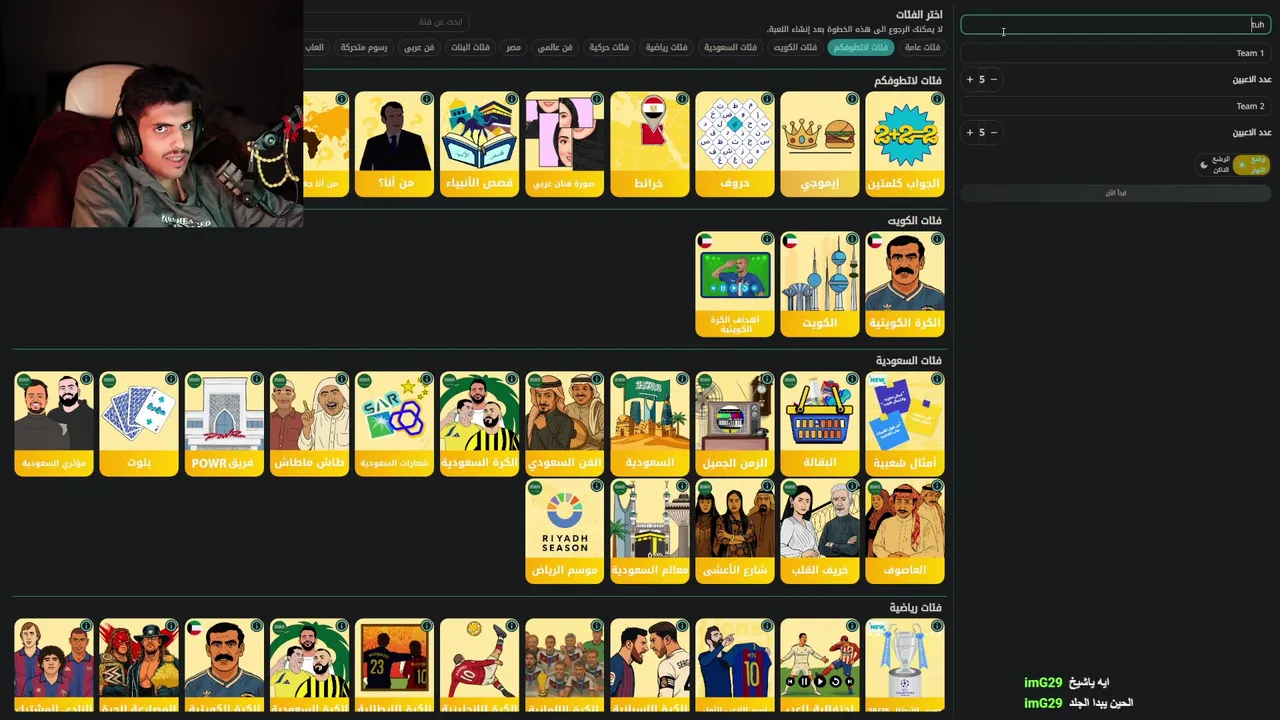The width and height of the screenshot is (1280, 720).
Task: Open info icon on فريق POWR card
Action: point(257,379)
